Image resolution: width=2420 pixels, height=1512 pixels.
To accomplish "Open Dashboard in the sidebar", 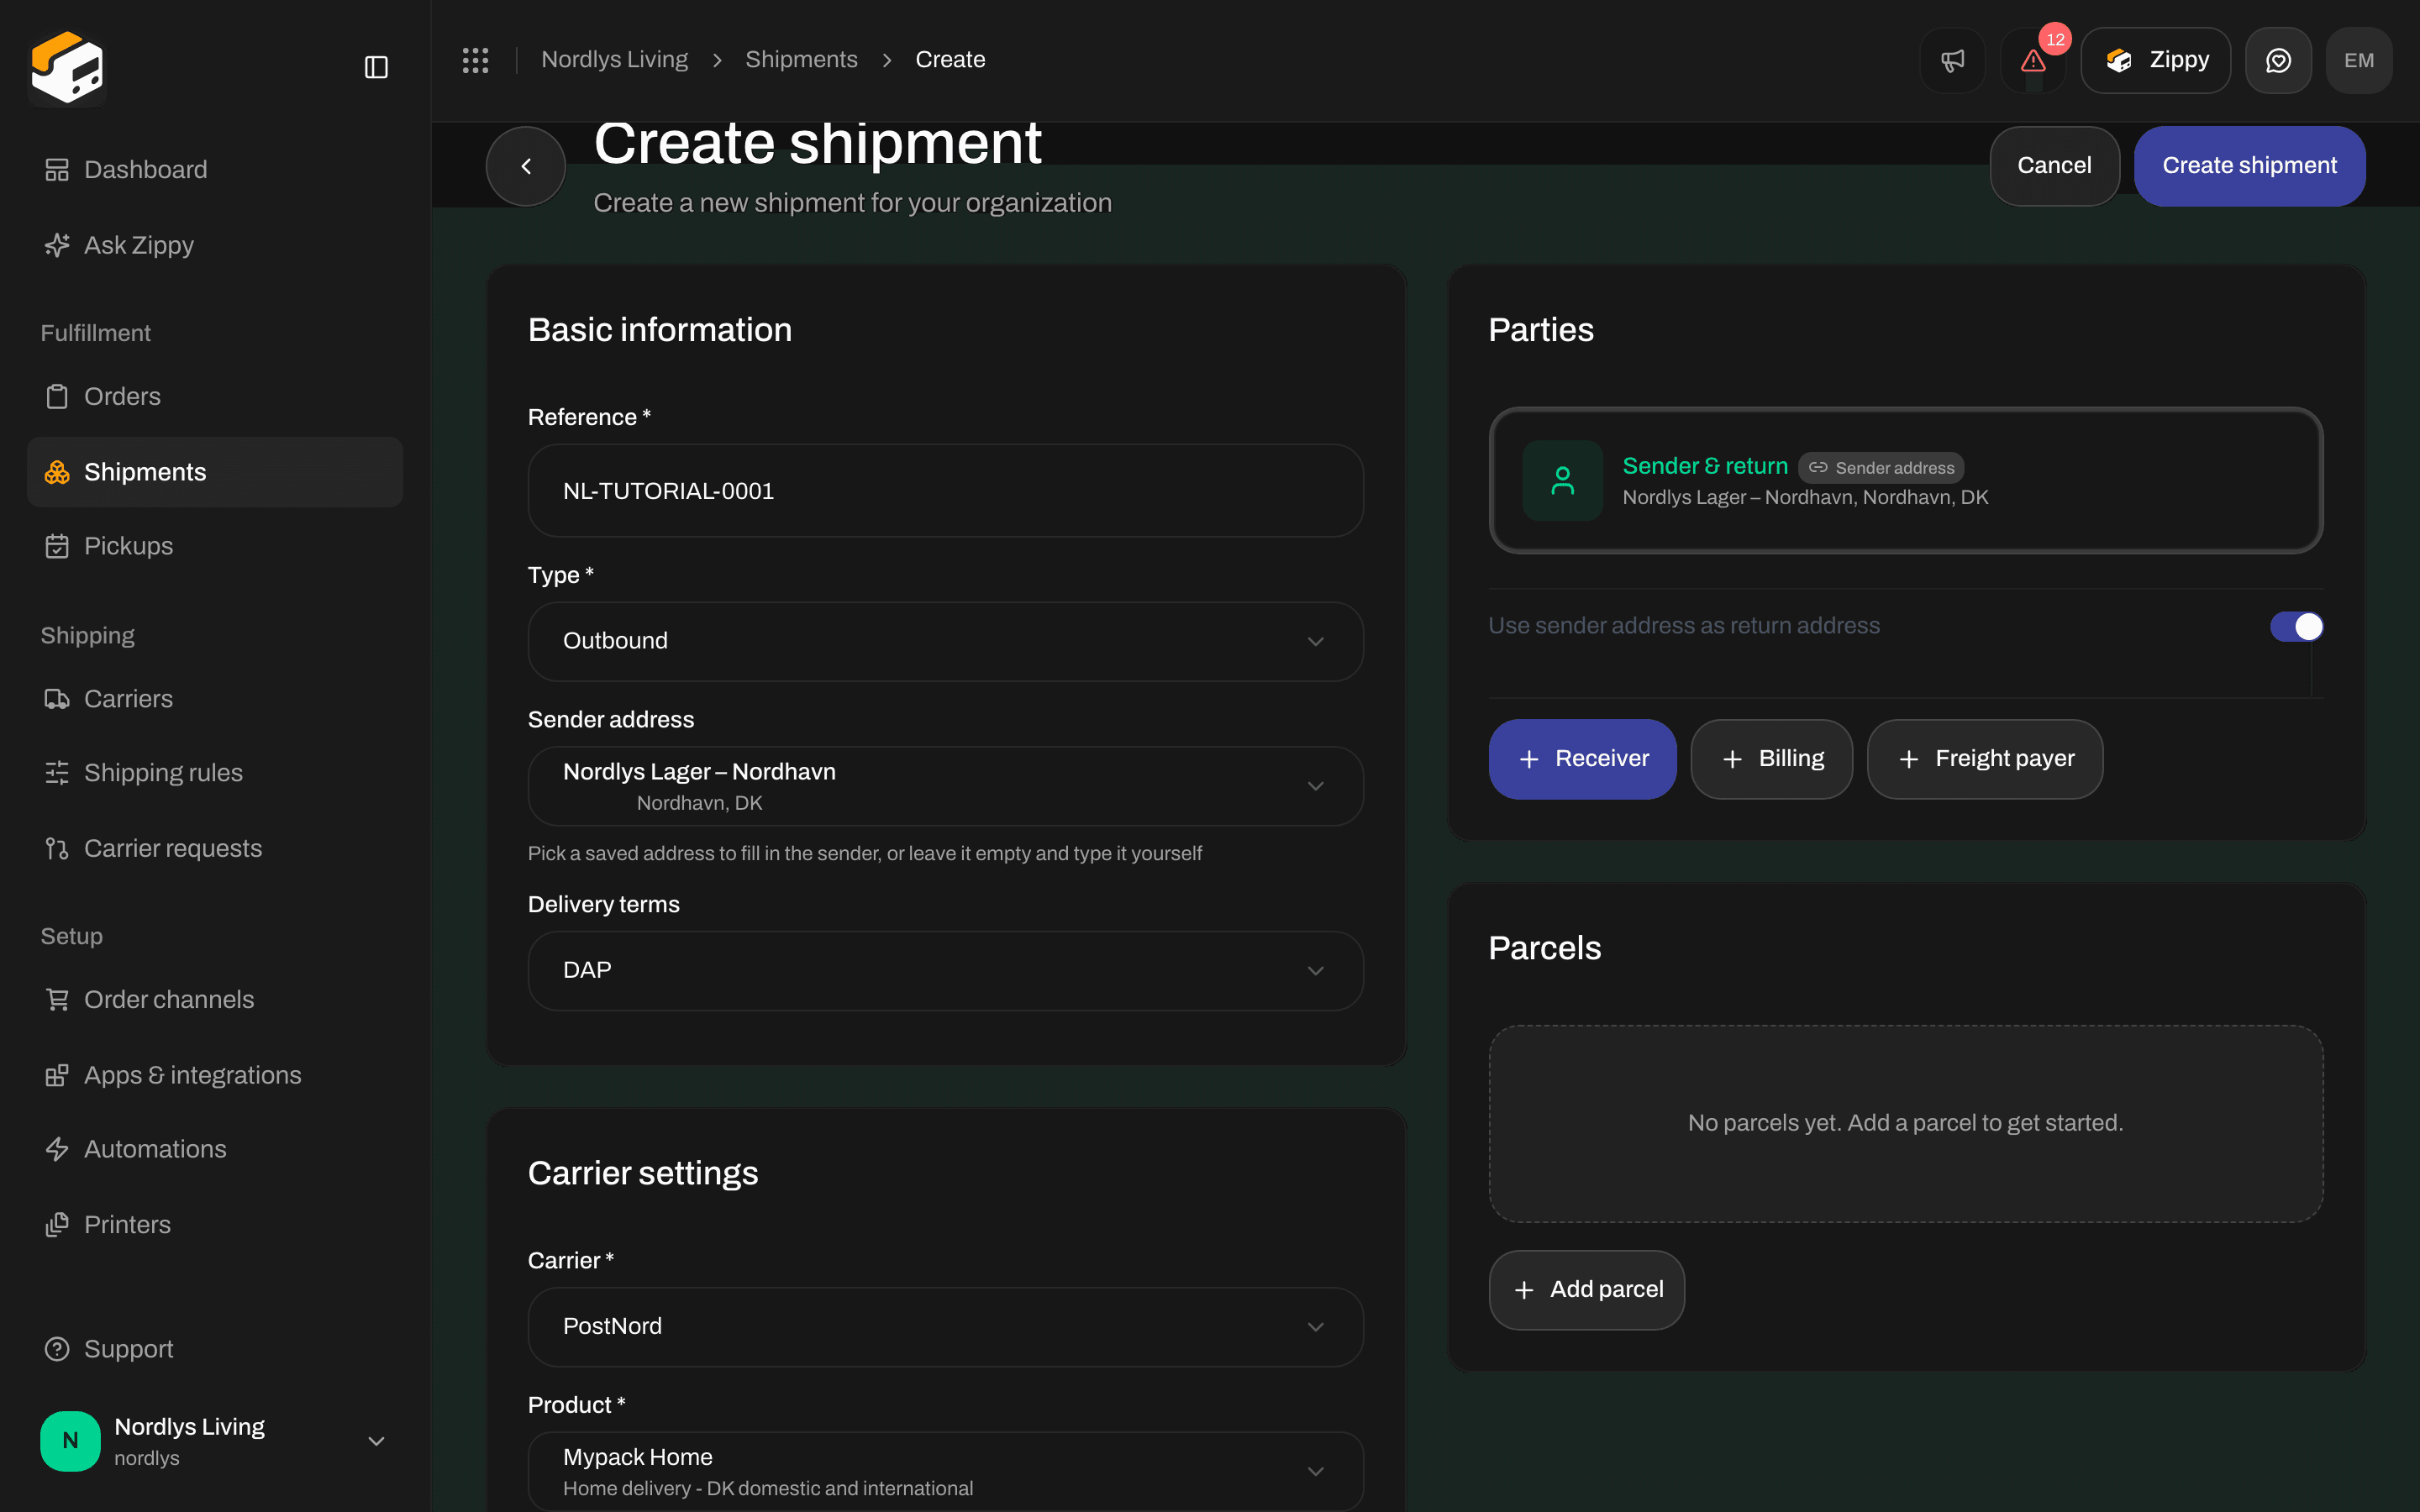I will click(215, 169).
